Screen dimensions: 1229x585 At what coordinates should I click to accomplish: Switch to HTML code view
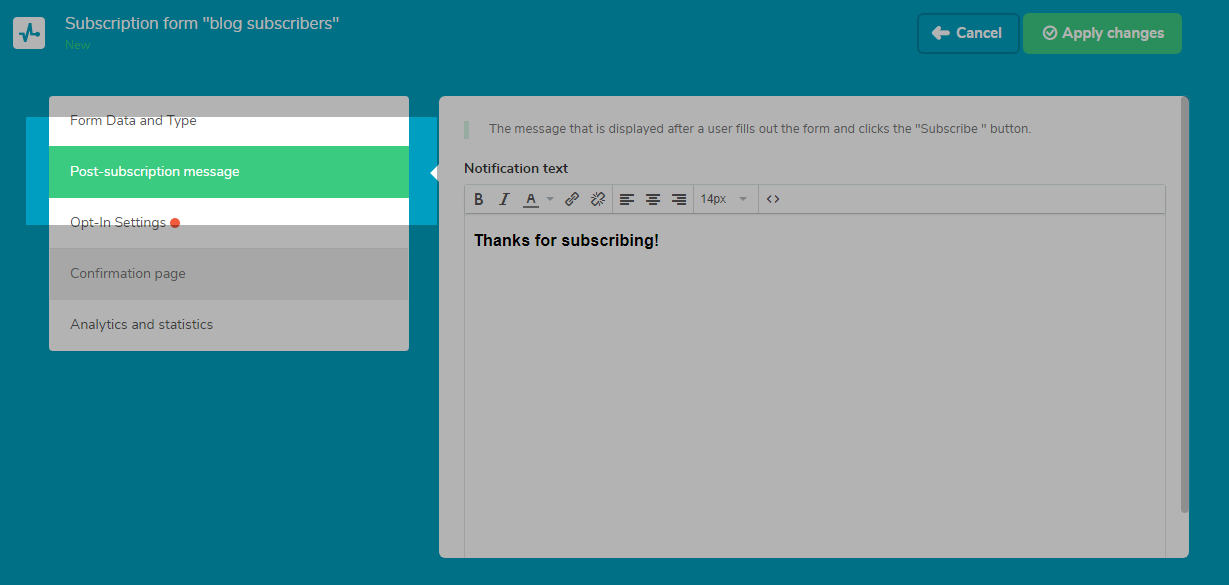coord(772,199)
